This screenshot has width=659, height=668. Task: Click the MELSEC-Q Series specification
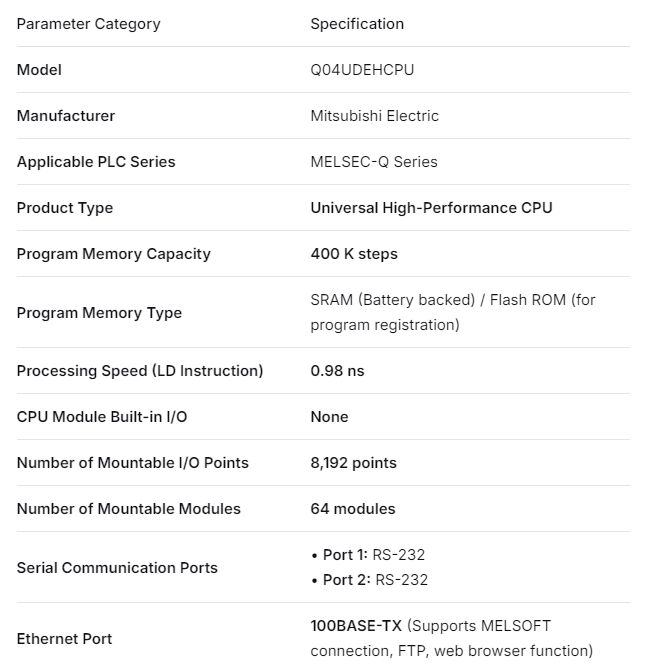click(373, 162)
